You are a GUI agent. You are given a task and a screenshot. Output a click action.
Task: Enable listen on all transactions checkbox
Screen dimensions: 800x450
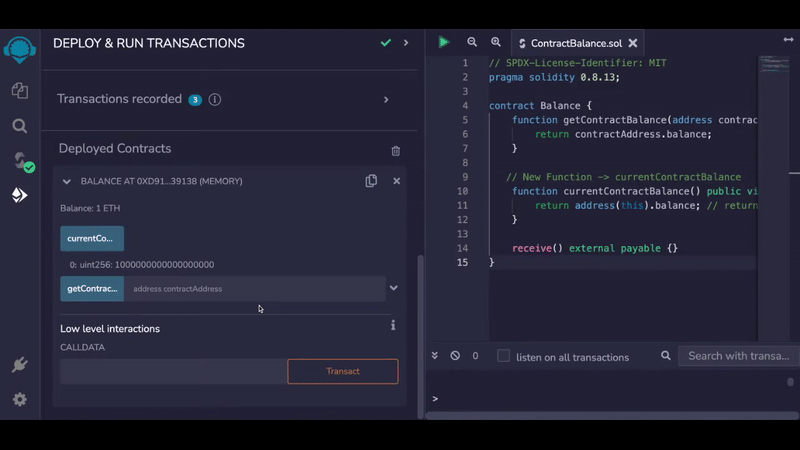[504, 356]
